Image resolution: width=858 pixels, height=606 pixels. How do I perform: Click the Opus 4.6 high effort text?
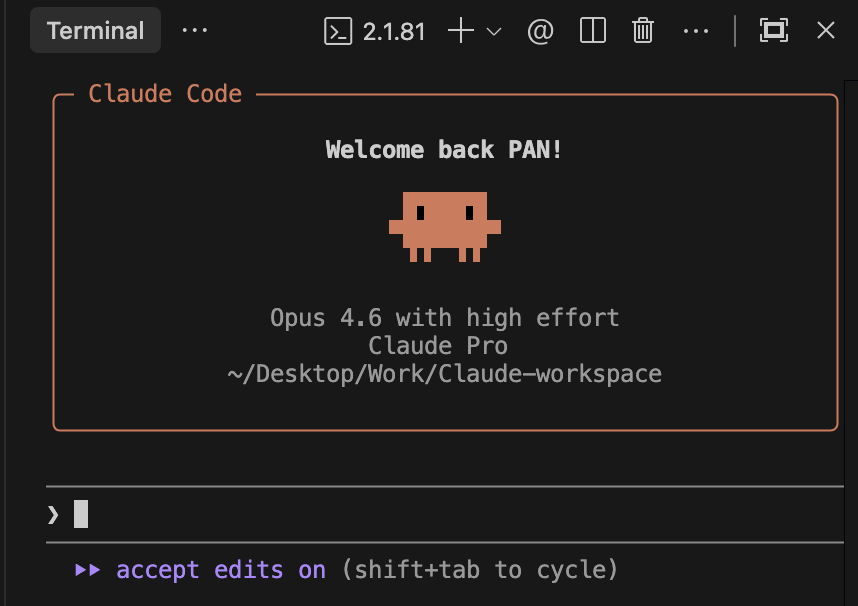tap(444, 318)
